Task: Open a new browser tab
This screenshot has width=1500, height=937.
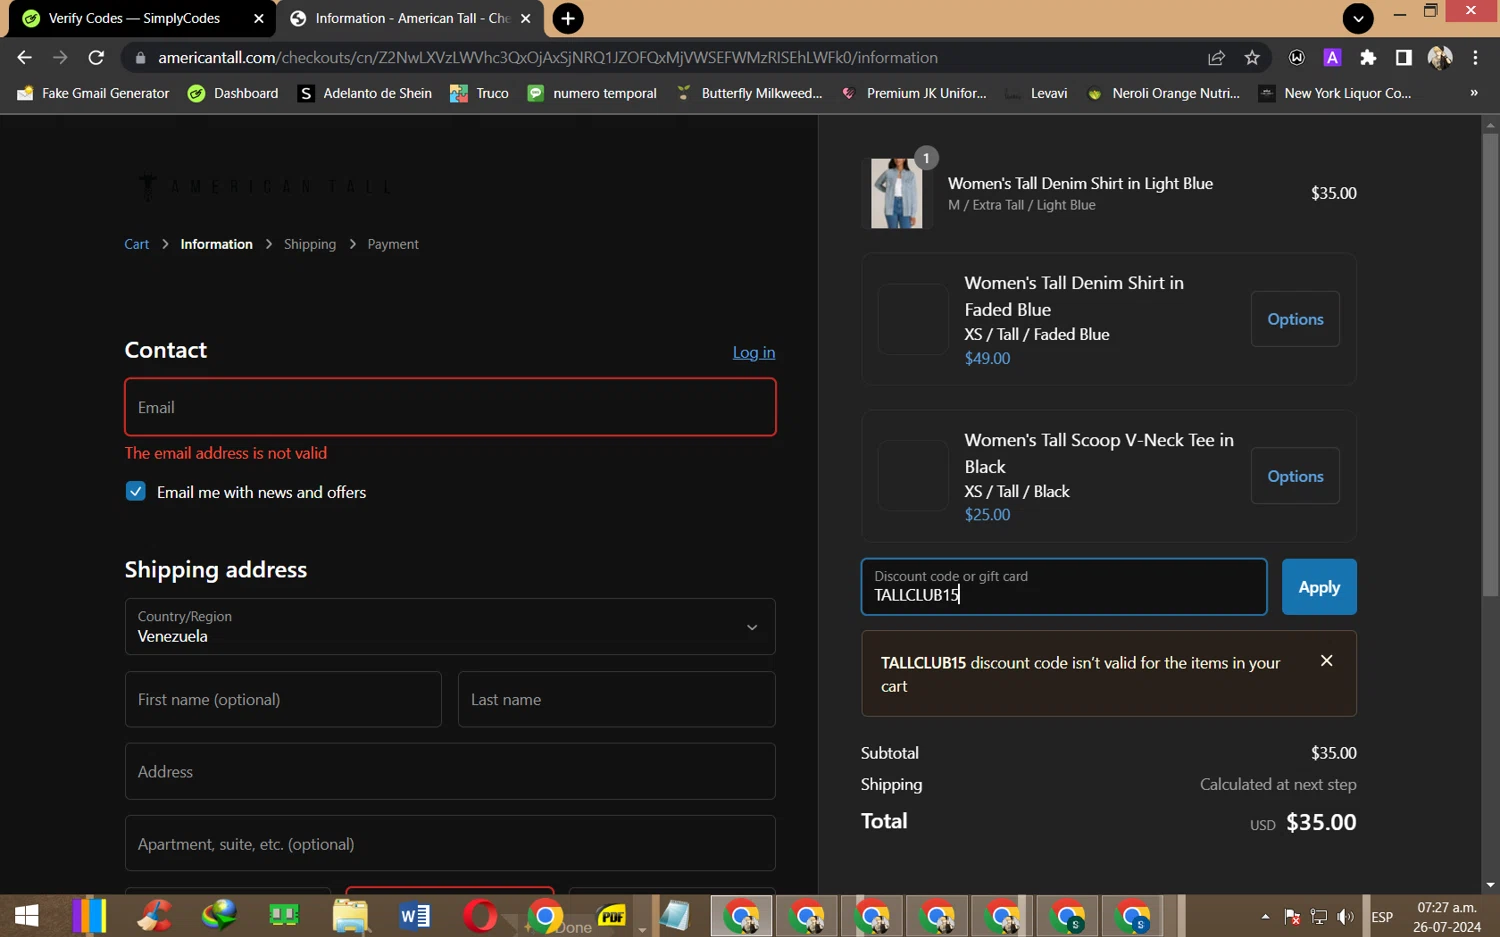Action: click(x=568, y=18)
